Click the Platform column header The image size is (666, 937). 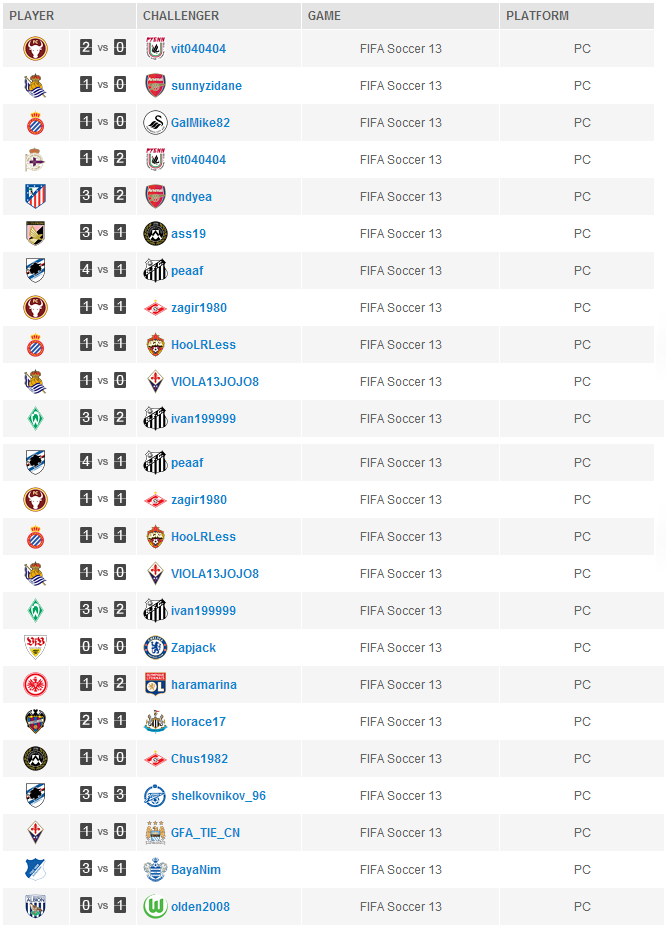pyautogui.click(x=537, y=16)
